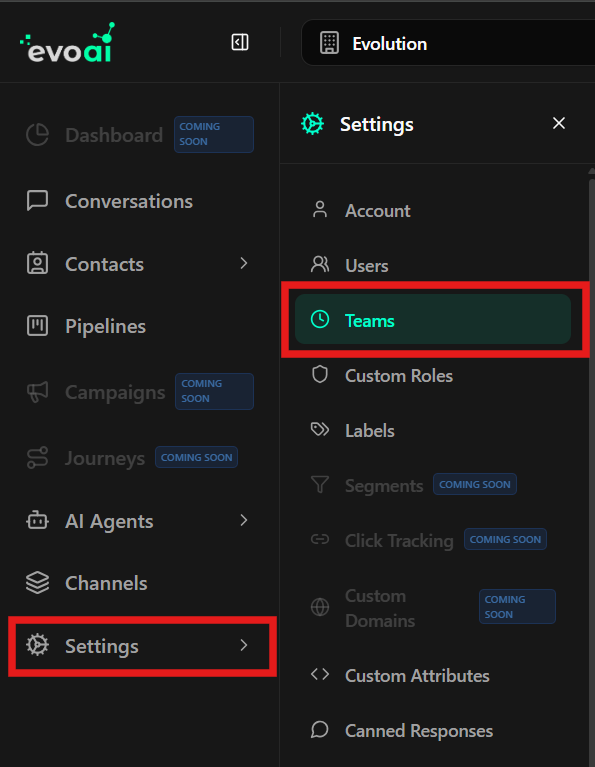Click the Custom Attributes code brackets icon
The image size is (595, 767).
(x=320, y=675)
